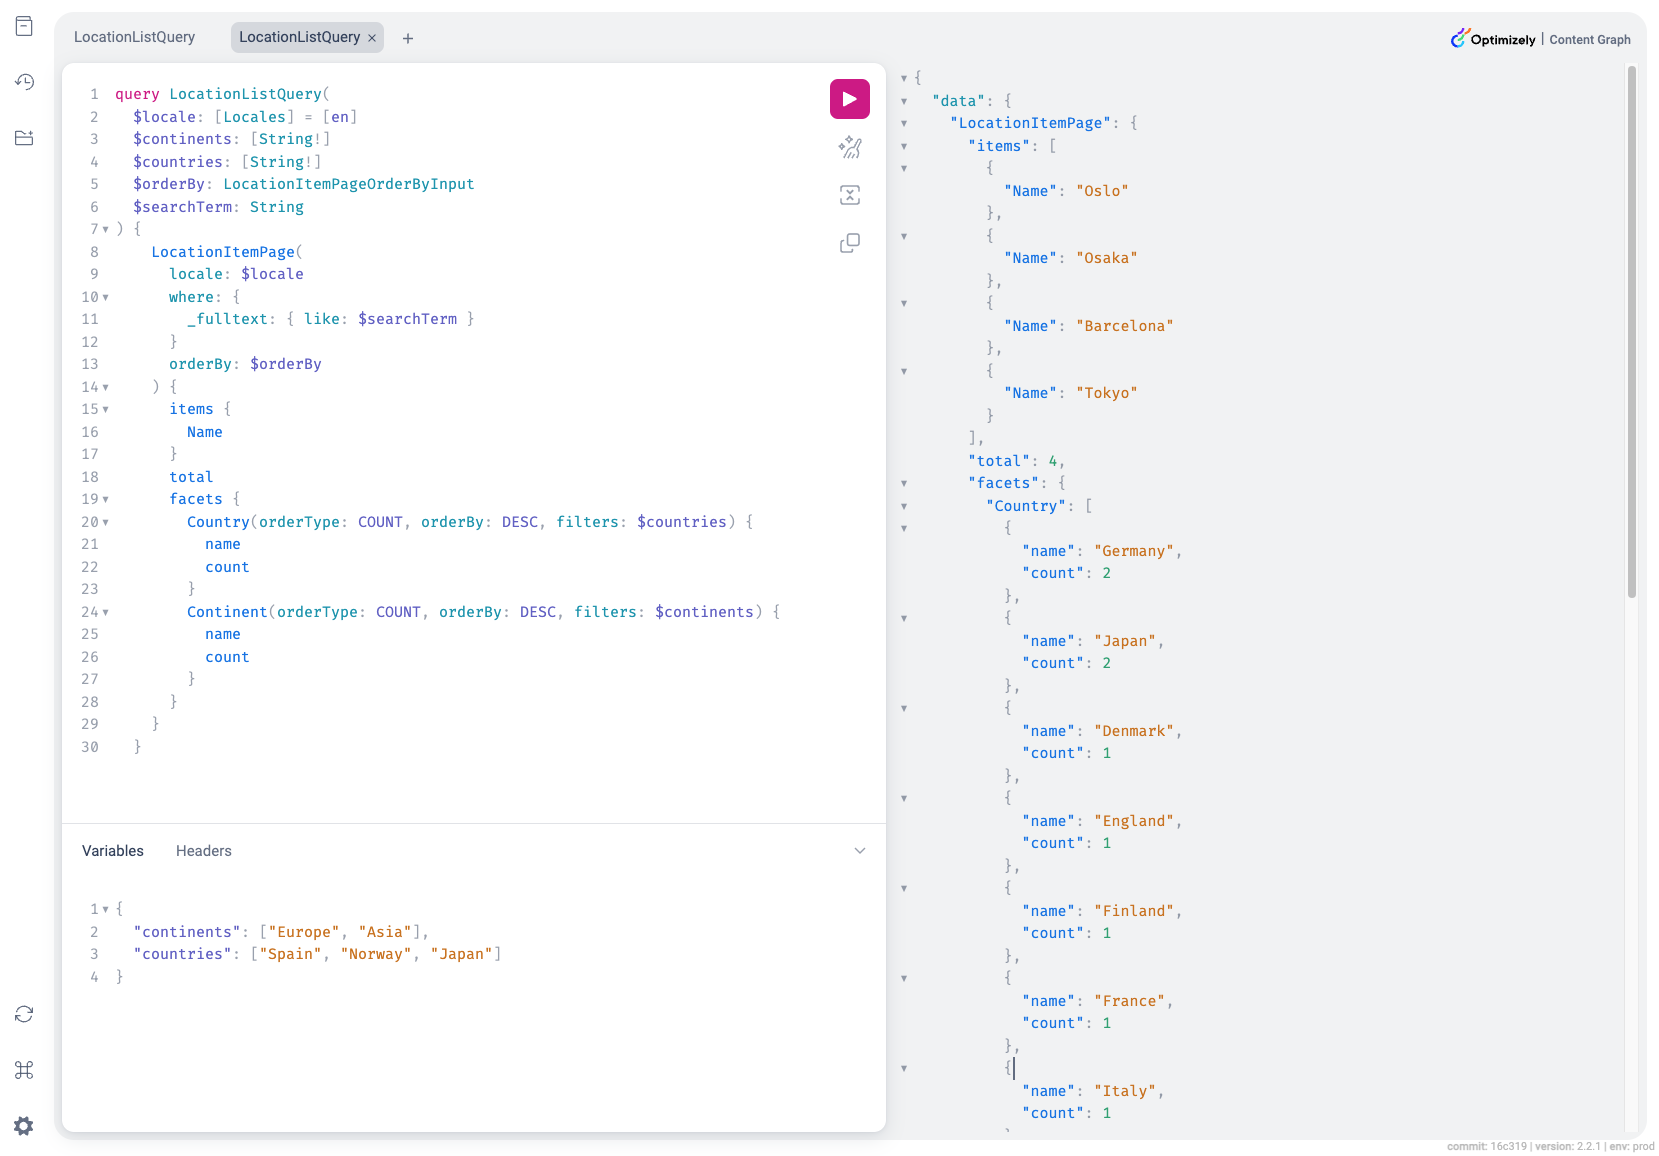Open the settings gear dialog
Image resolution: width=1659 pixels, height=1156 pixels.
click(x=25, y=1126)
